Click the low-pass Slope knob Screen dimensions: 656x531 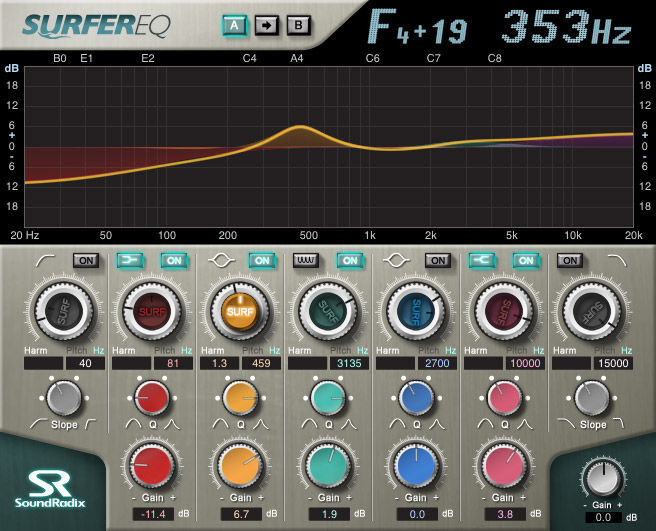coord(592,398)
